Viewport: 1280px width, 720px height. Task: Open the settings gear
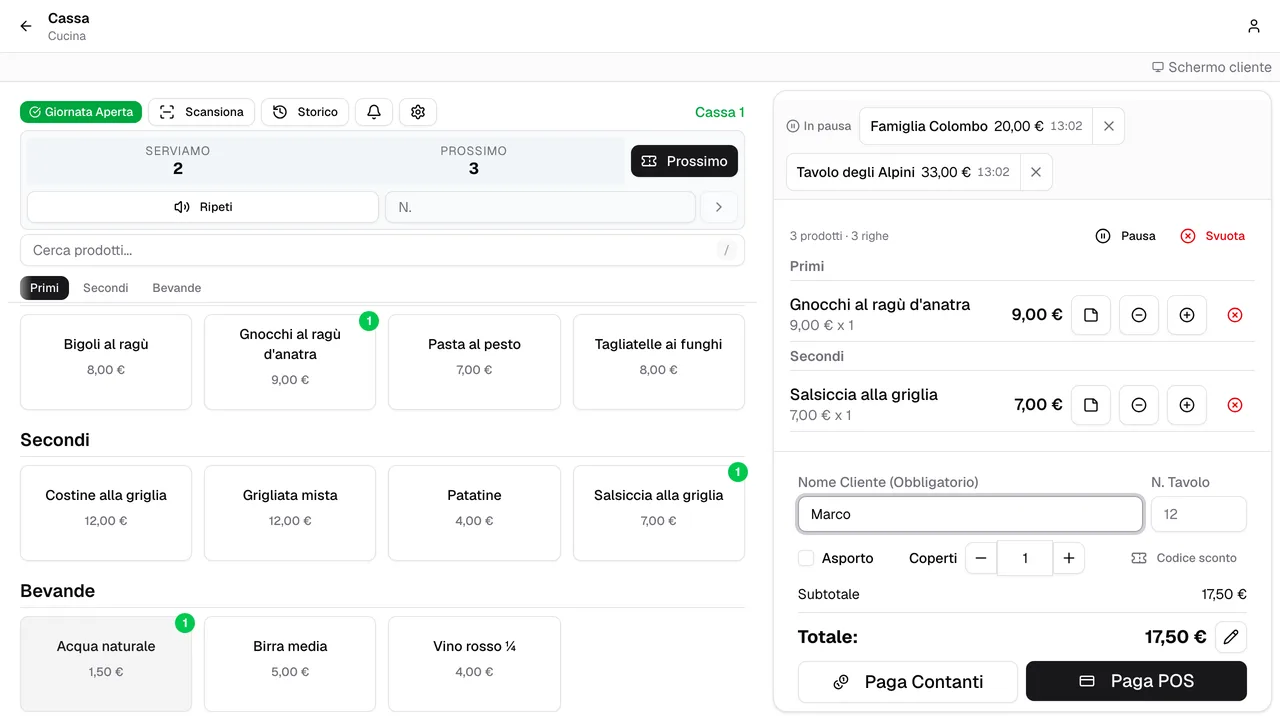tap(418, 112)
